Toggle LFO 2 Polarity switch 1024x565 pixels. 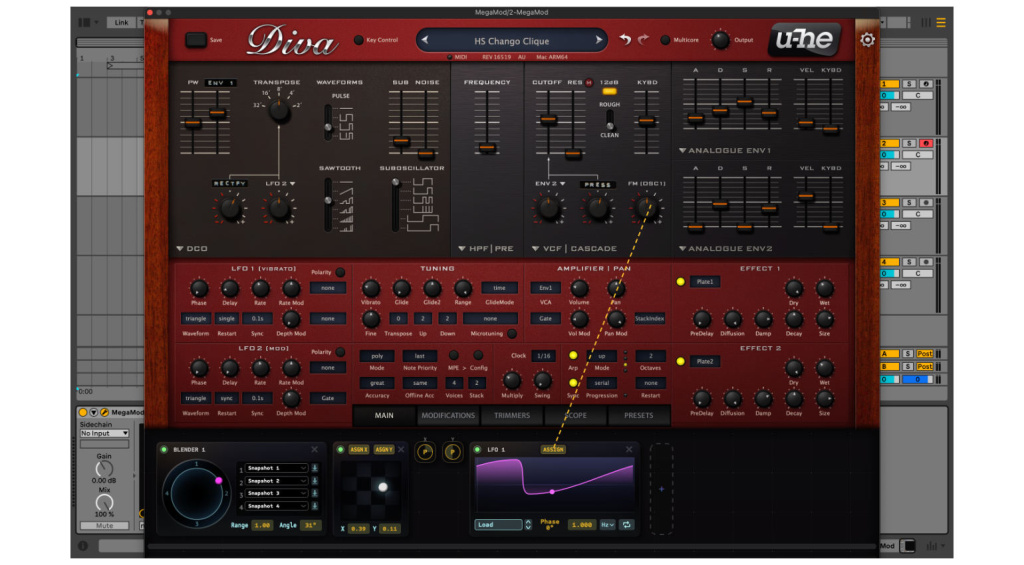point(340,352)
